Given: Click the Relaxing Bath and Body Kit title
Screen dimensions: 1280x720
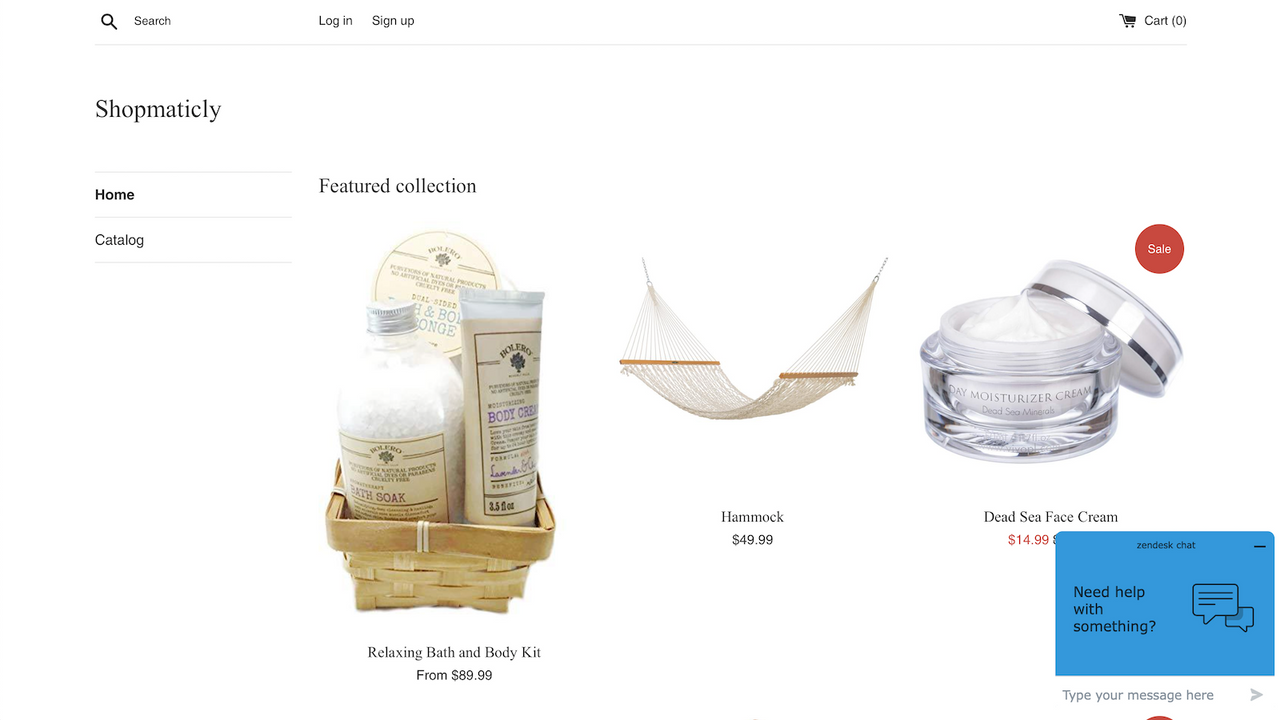Looking at the screenshot, I should (454, 652).
